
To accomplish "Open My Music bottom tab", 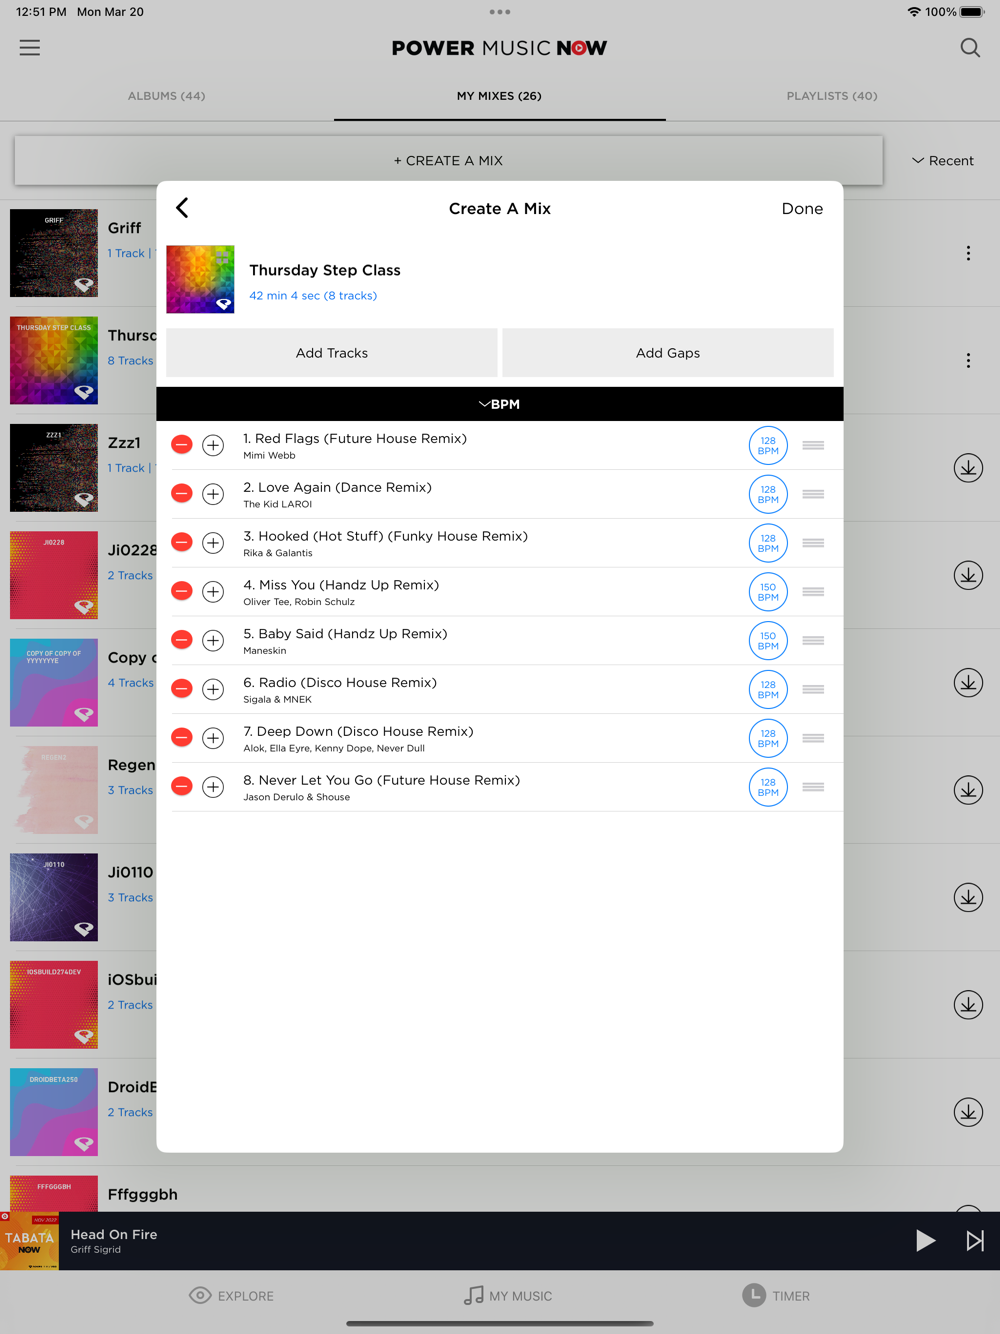I will (508, 1296).
